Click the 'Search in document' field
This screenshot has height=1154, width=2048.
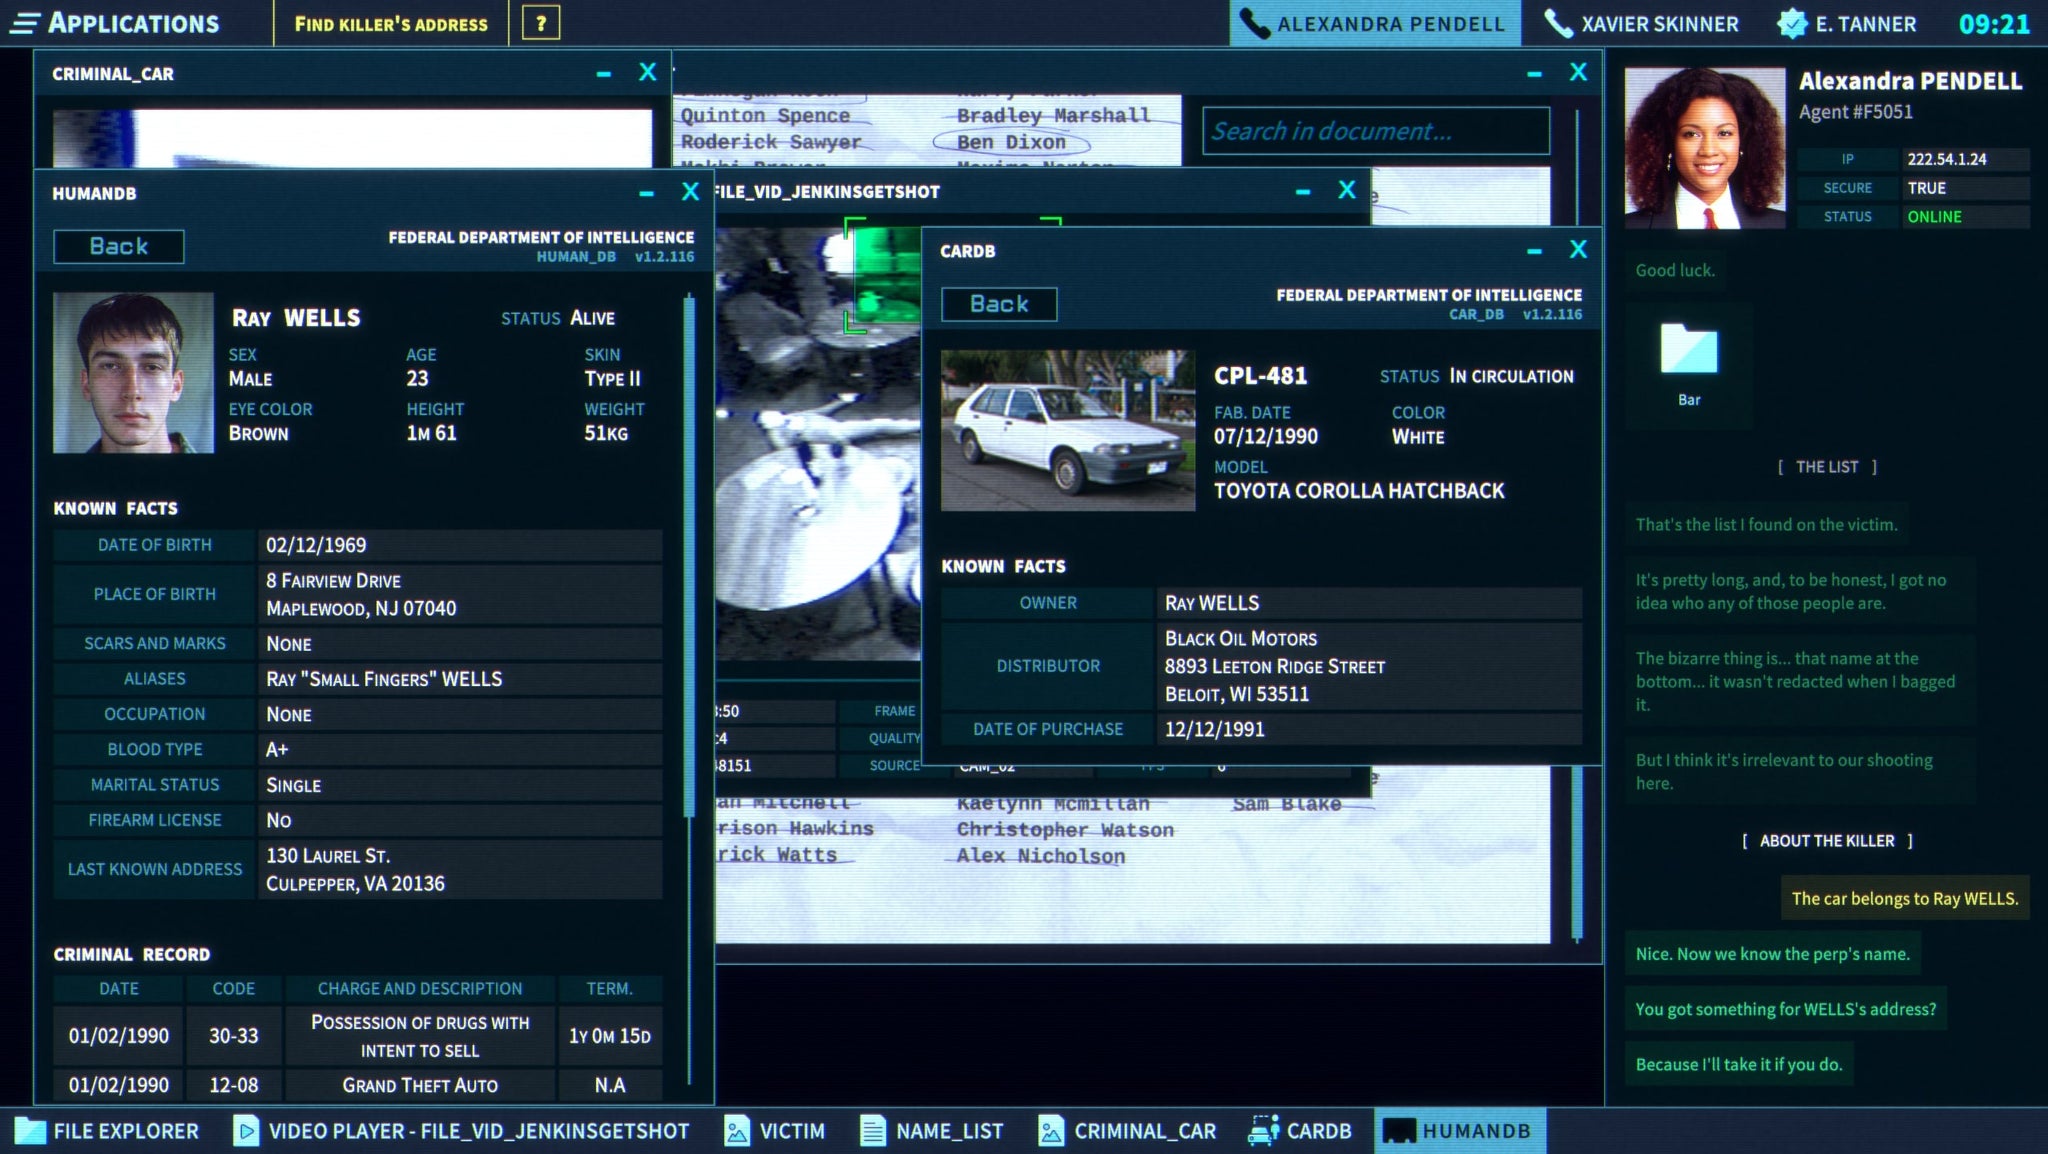pos(1374,130)
